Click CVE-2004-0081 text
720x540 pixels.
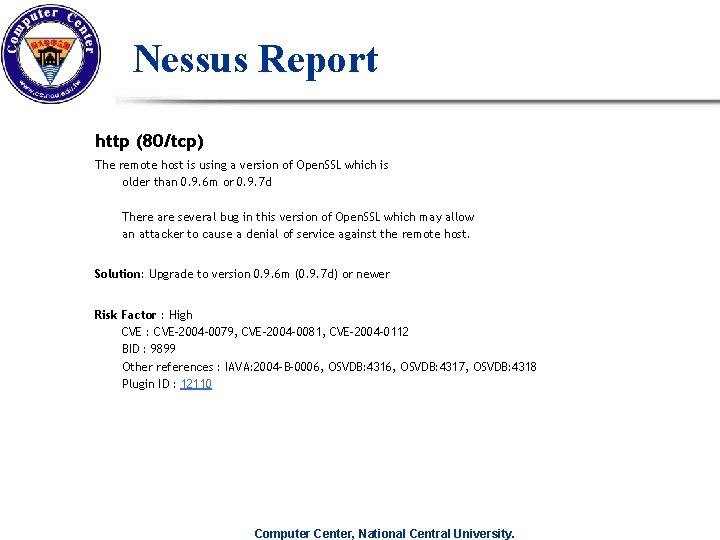[281, 332]
